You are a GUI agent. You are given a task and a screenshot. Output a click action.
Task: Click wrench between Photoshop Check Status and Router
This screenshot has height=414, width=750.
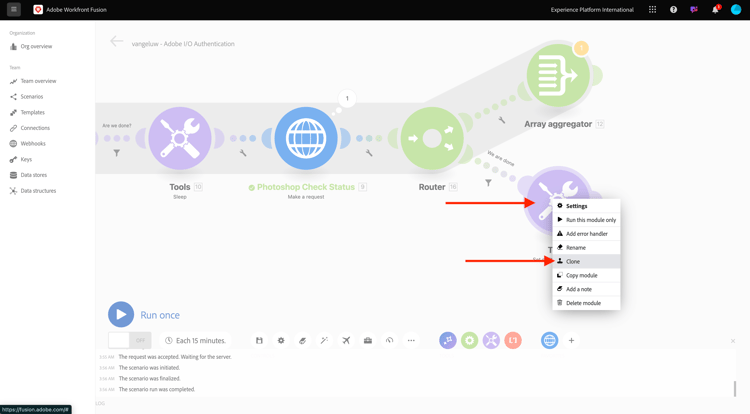pos(369,153)
